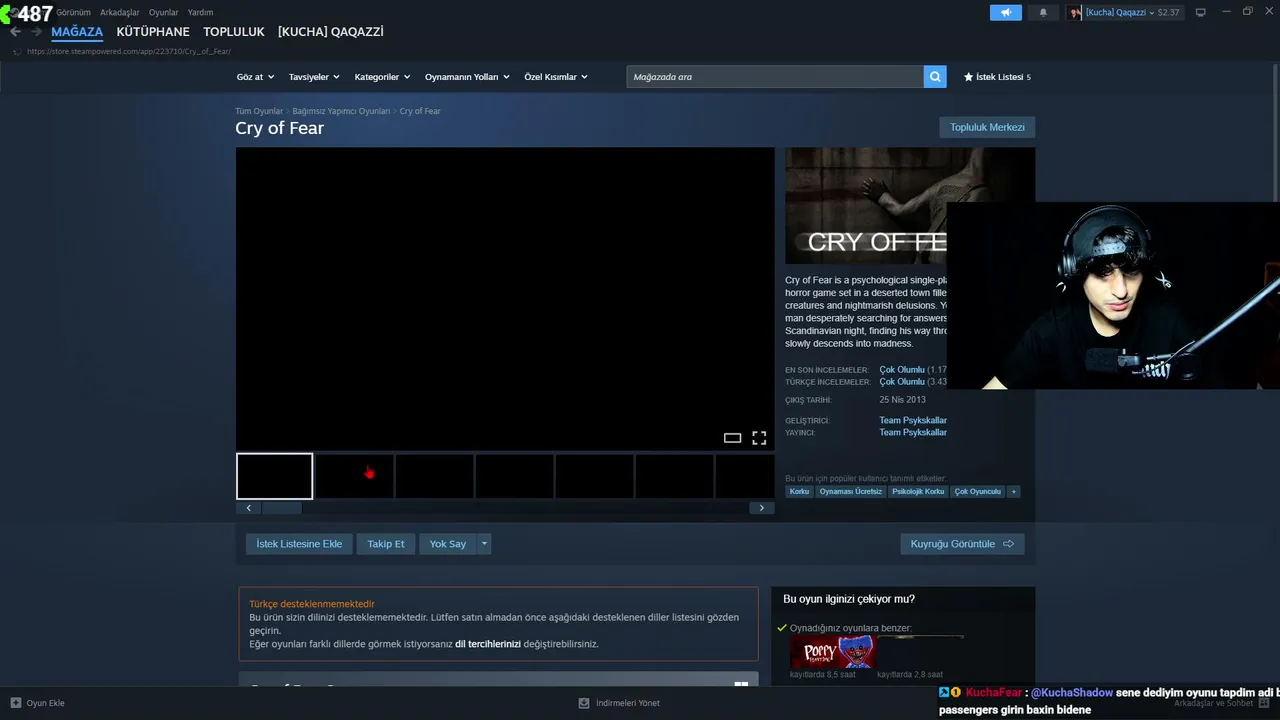Click the Bağımsız Yapımcı Oyunları breadcrumb

pos(341,111)
